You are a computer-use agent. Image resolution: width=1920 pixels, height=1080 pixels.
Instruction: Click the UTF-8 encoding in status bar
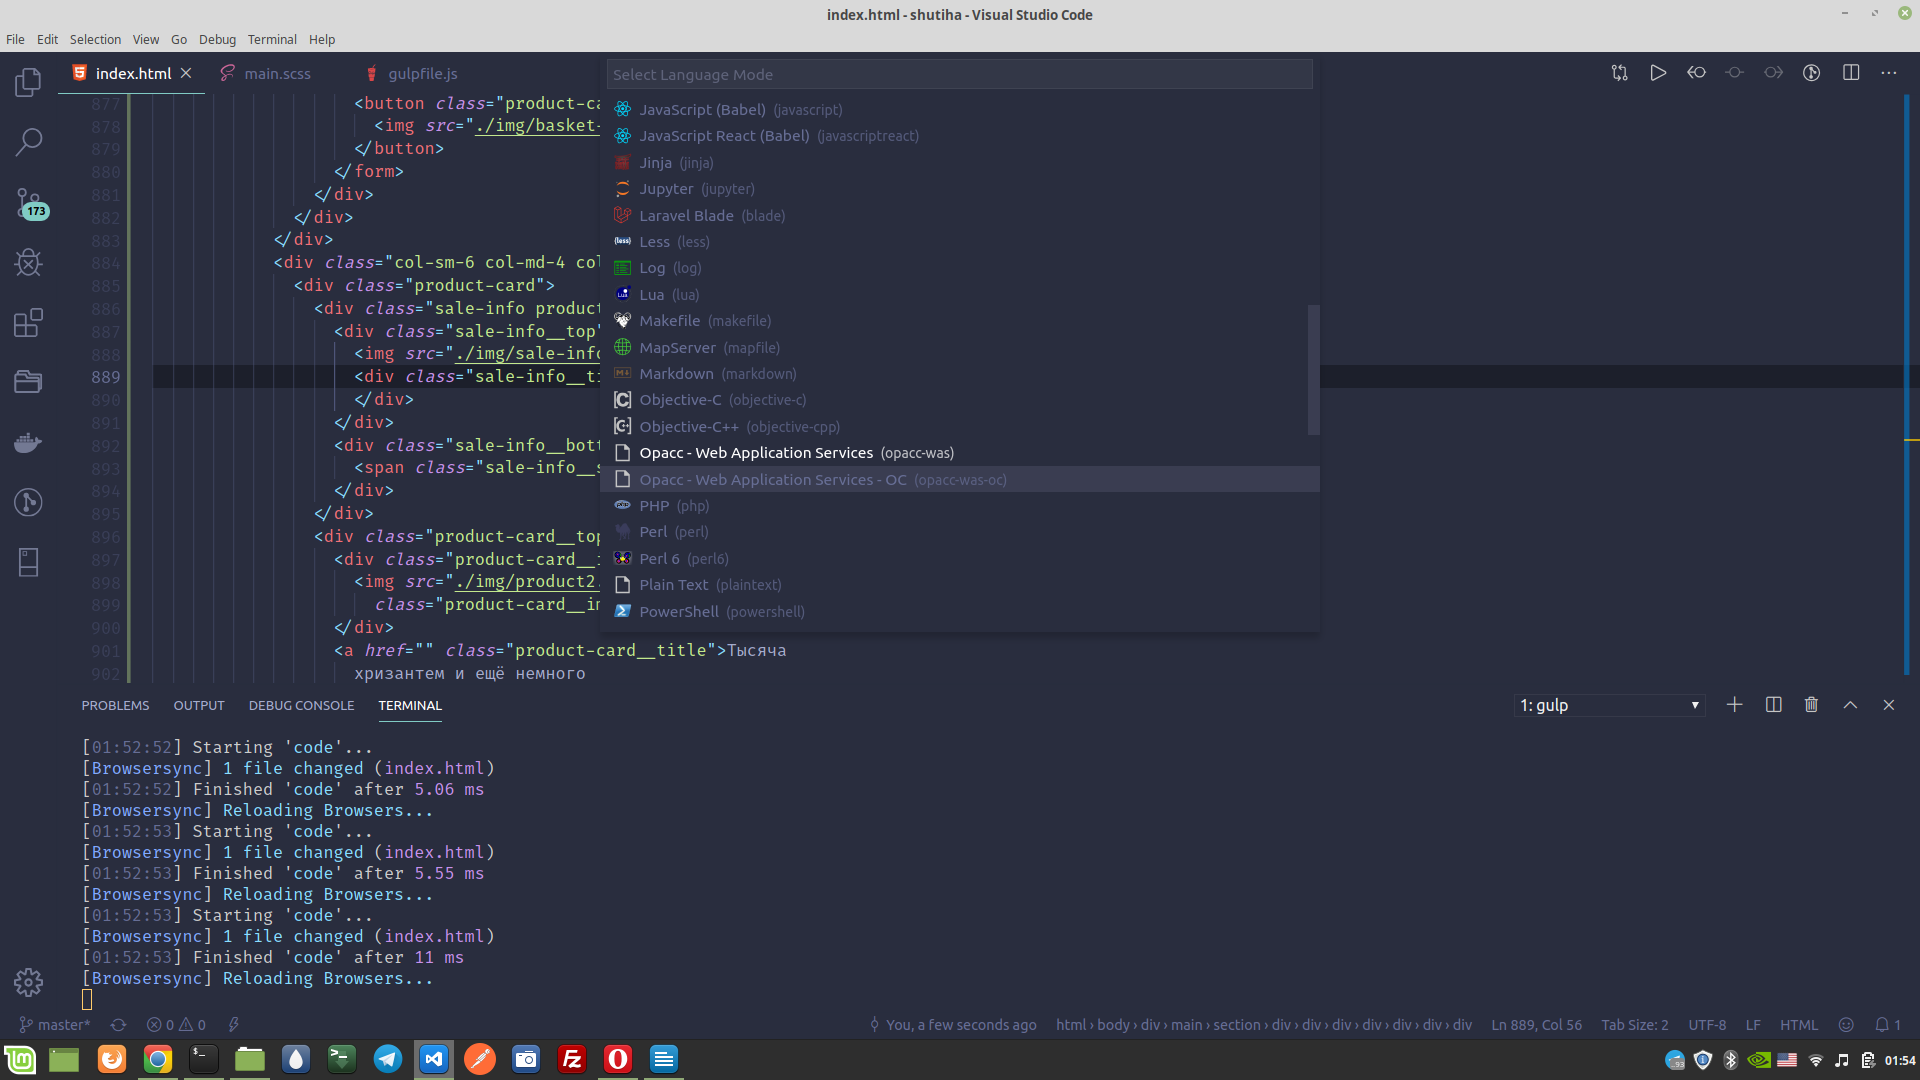[1707, 1025]
